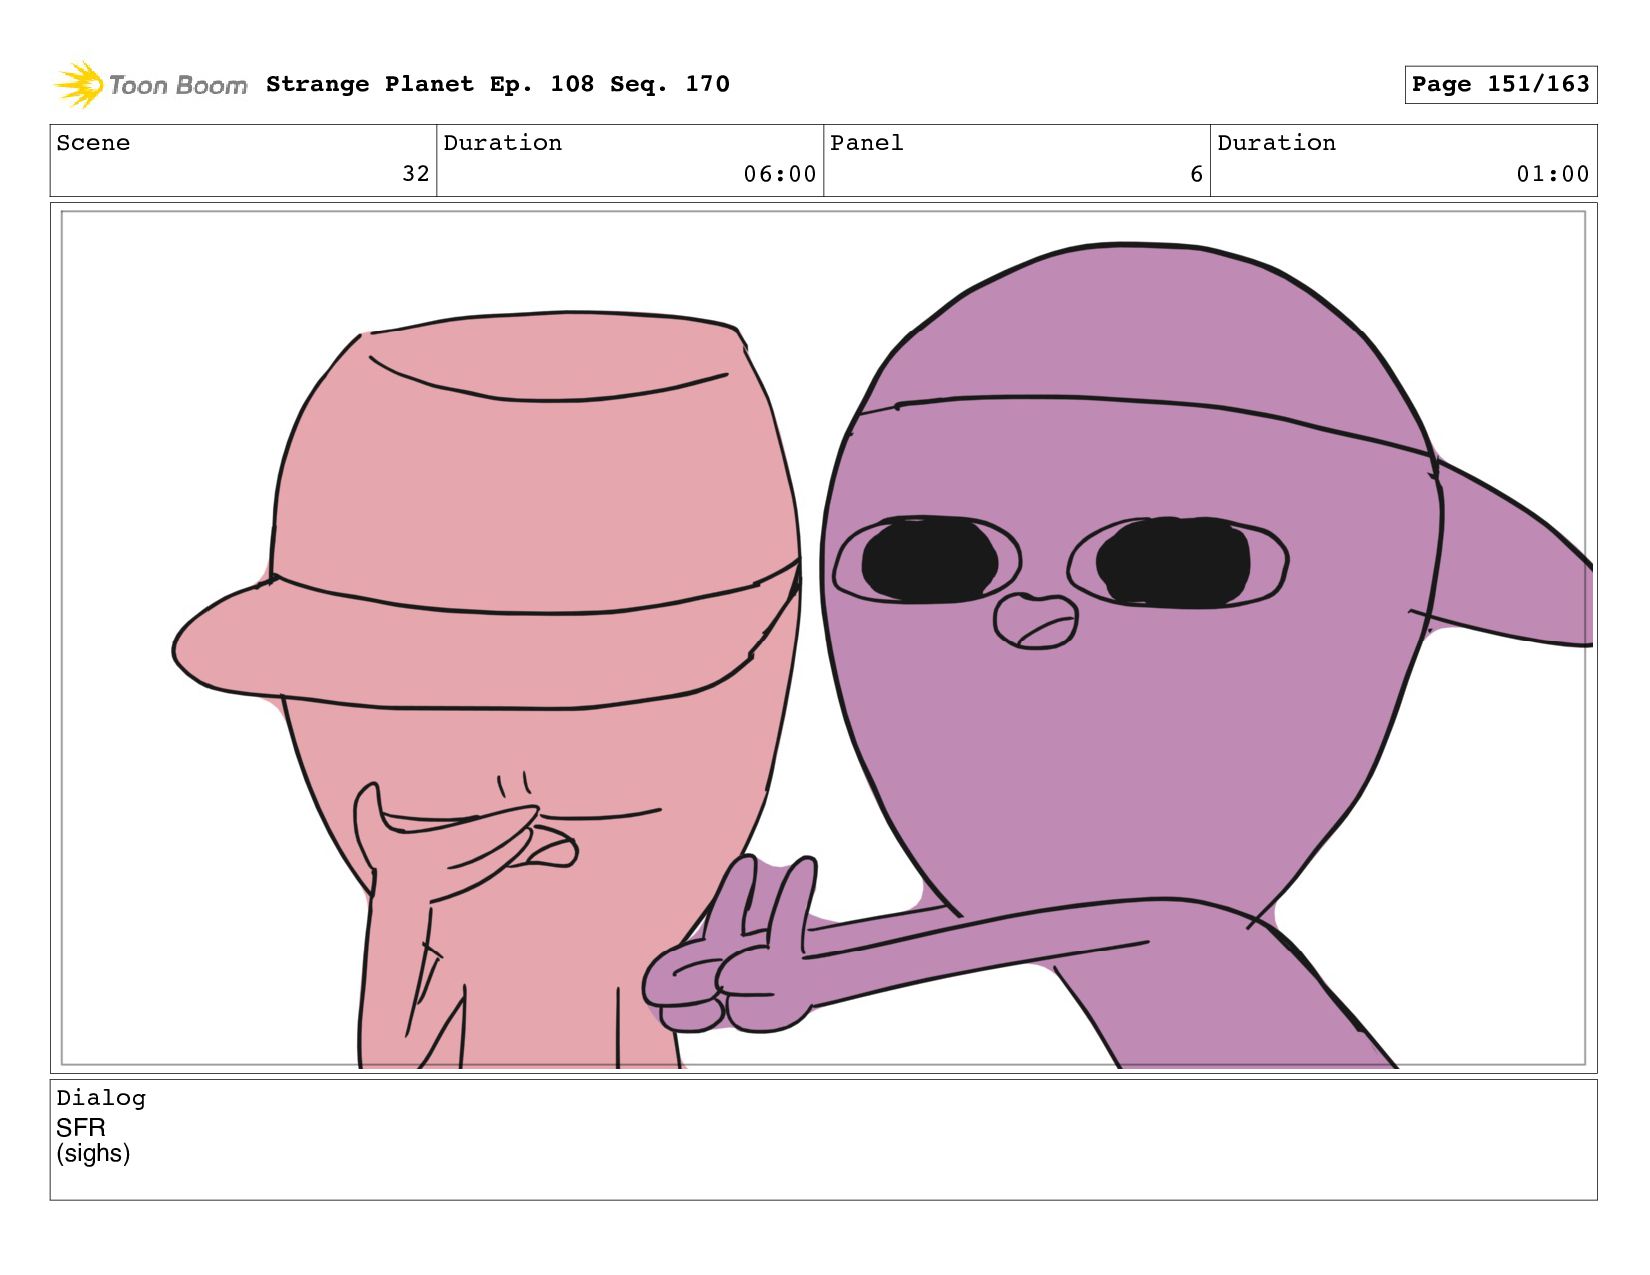Click the 'Scene' header label

(93, 143)
